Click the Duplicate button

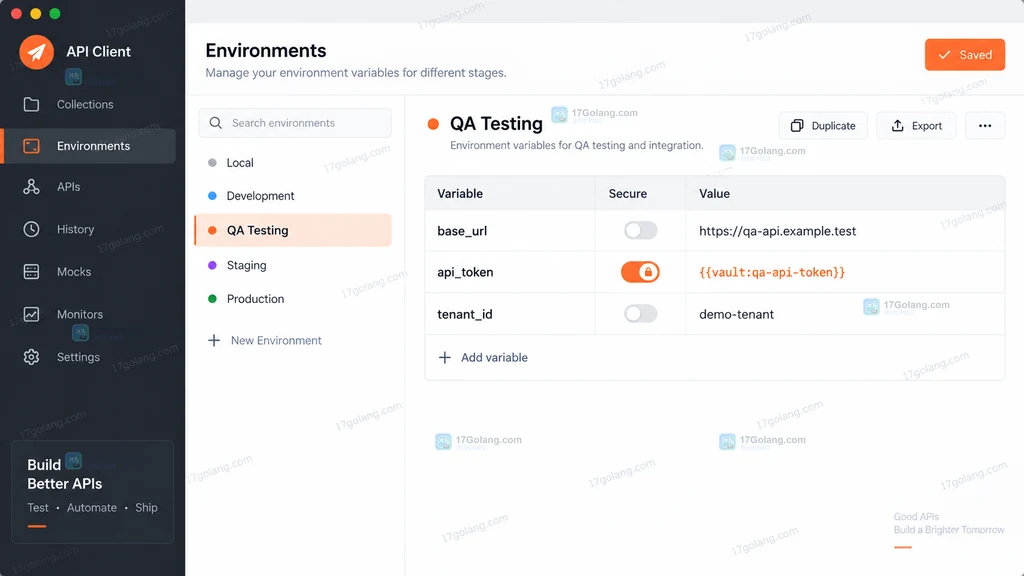tap(823, 125)
